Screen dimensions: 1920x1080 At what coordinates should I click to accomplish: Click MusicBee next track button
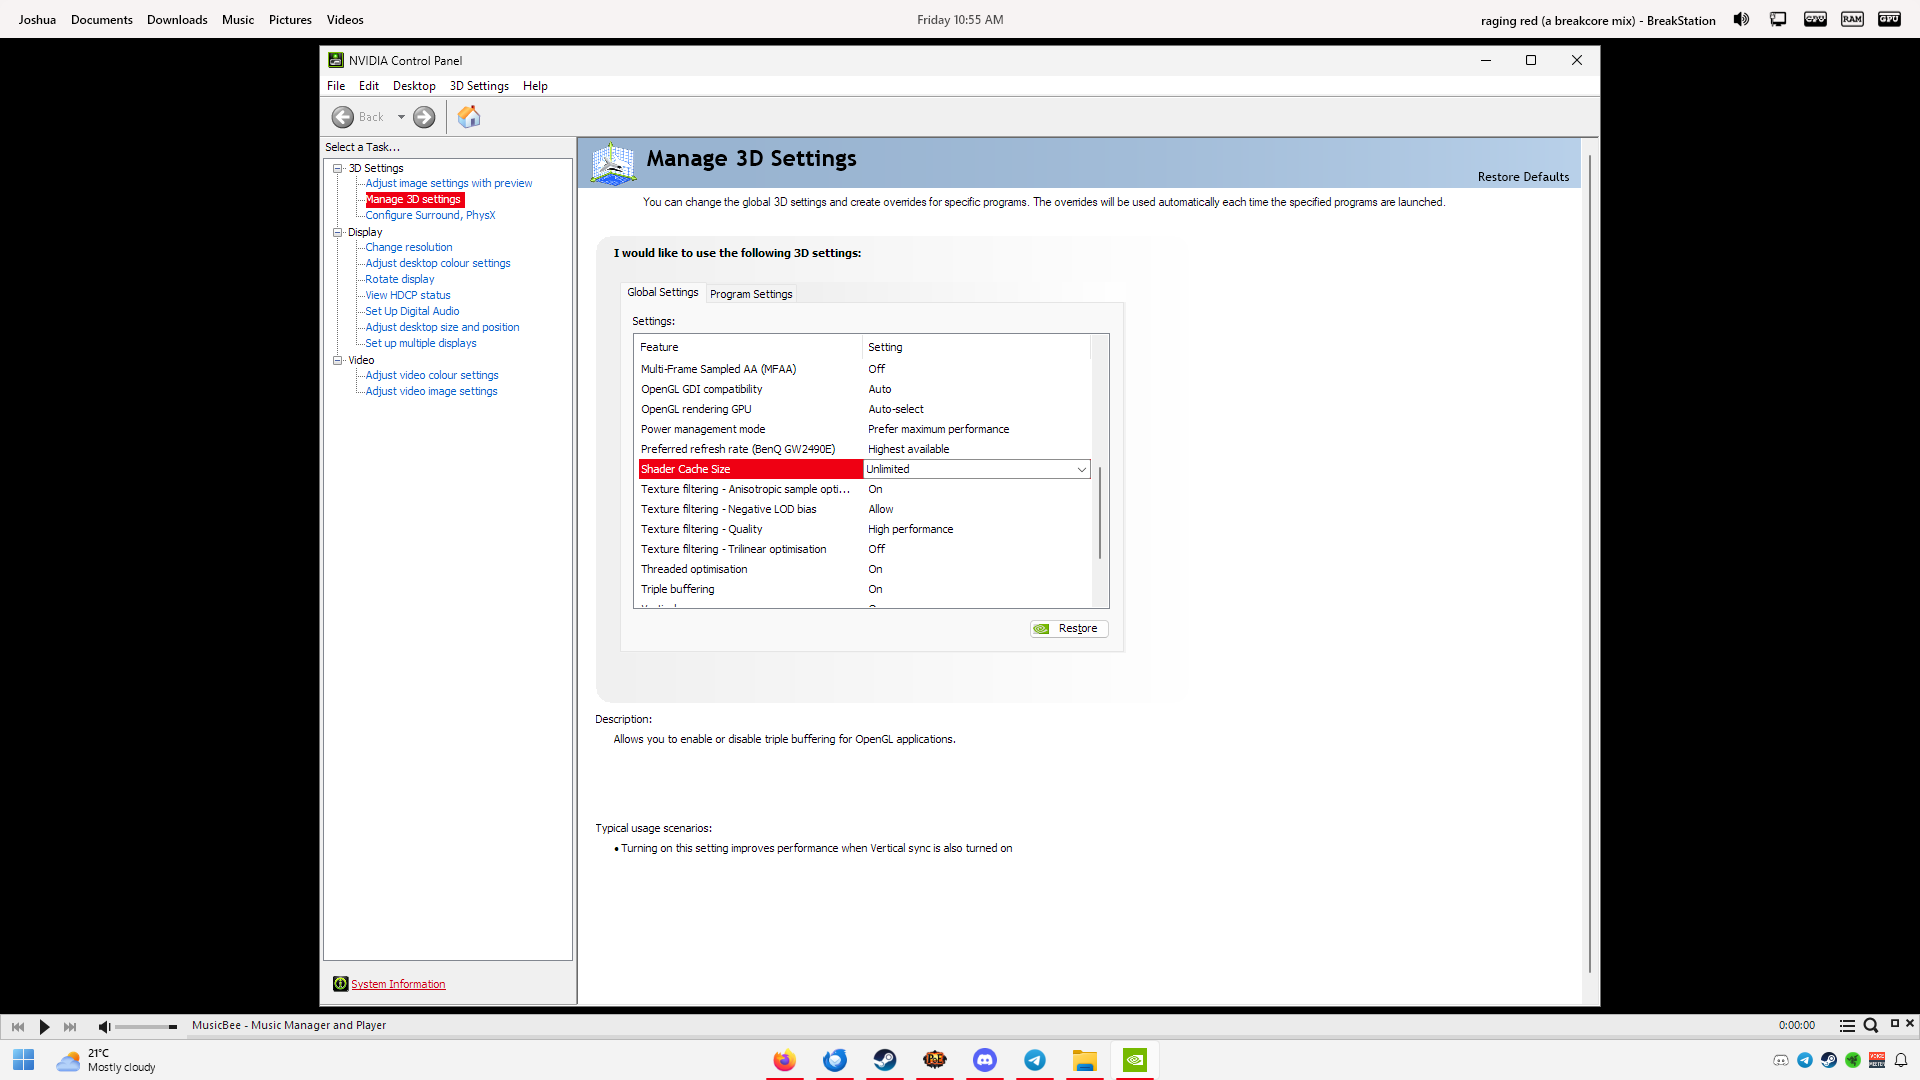[x=70, y=1026]
